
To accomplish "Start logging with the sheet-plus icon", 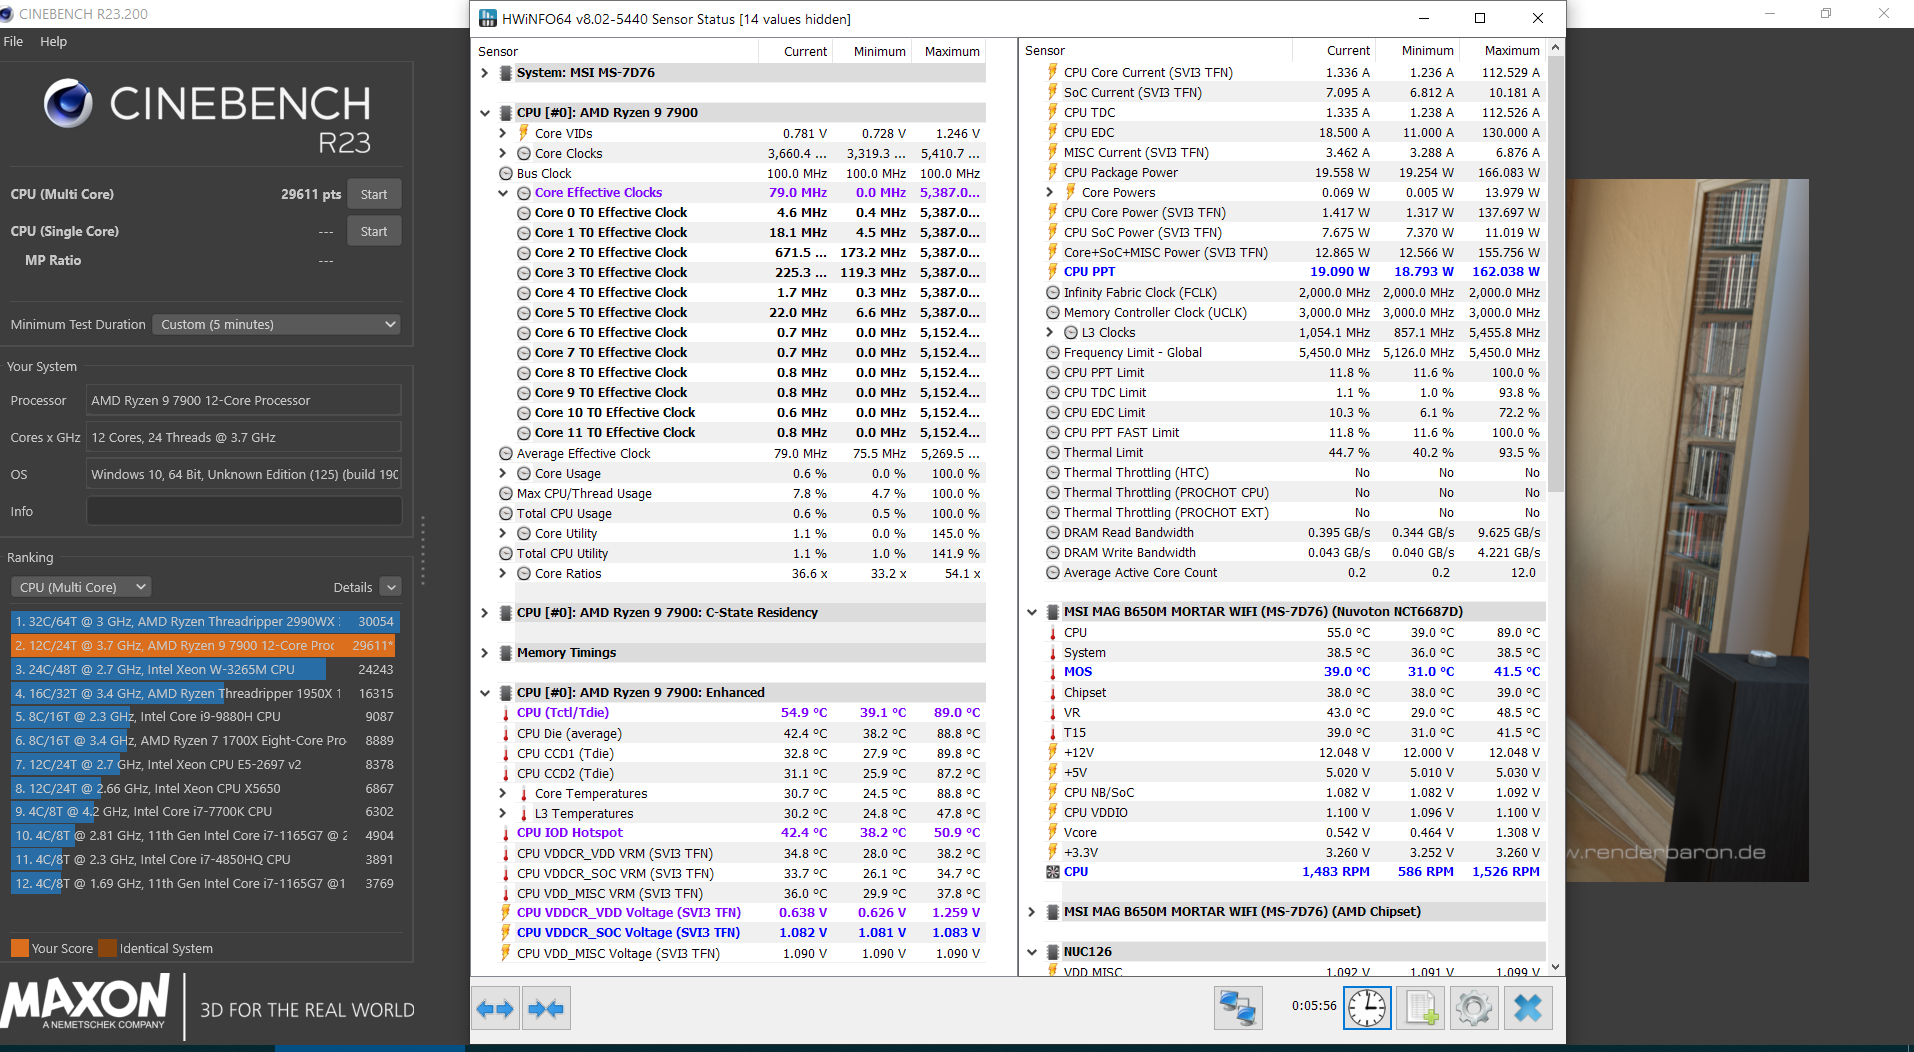I will (x=1421, y=1007).
